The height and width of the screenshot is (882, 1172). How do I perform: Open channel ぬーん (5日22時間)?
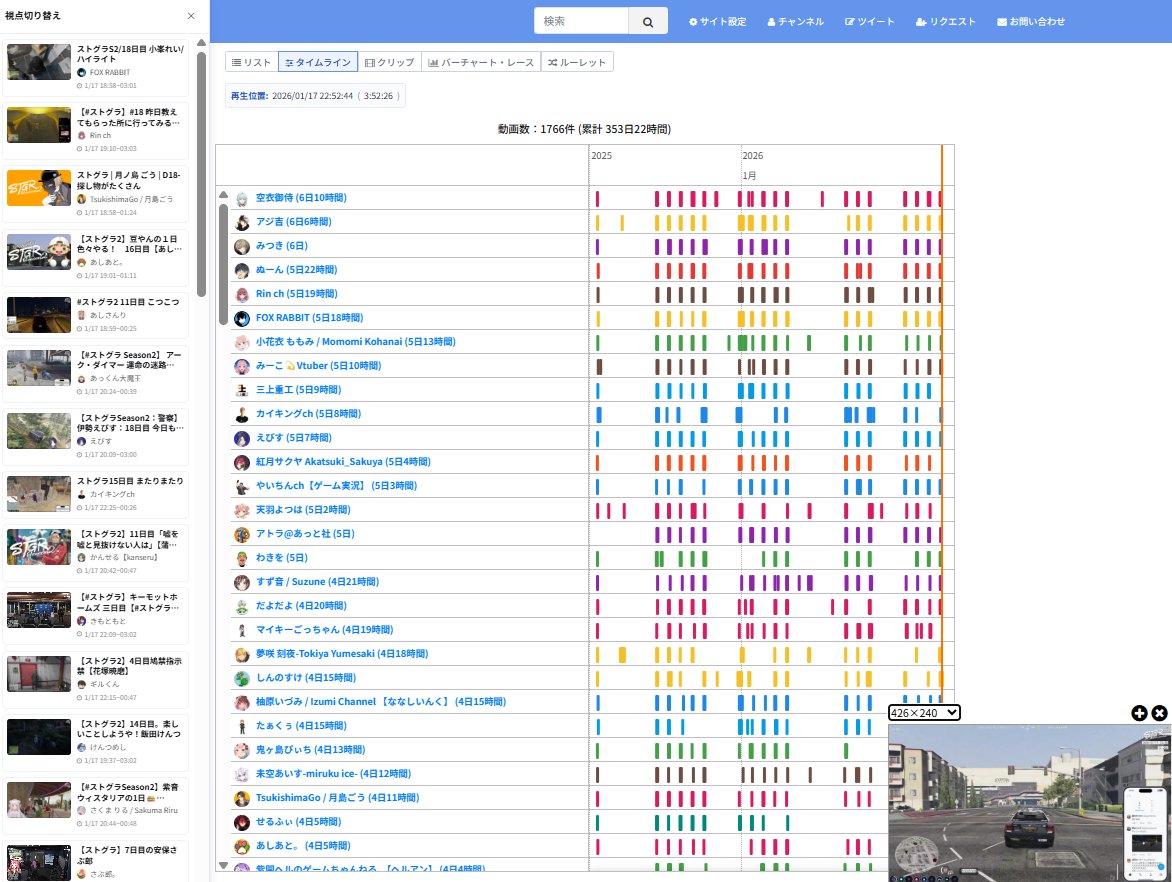tap(296, 270)
